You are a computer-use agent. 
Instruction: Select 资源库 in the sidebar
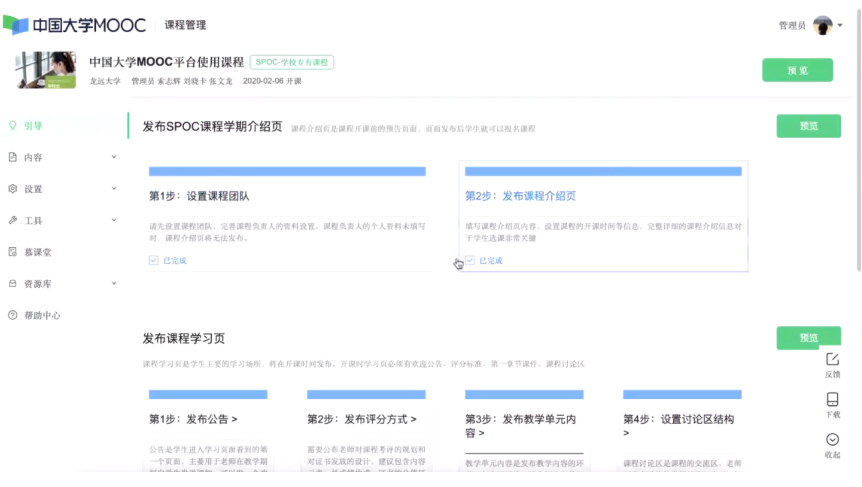point(37,284)
